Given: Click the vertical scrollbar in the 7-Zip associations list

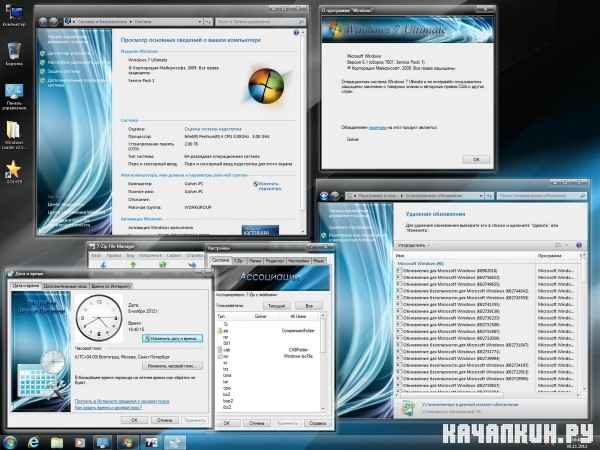Looking at the screenshot, I should [x=323, y=362].
